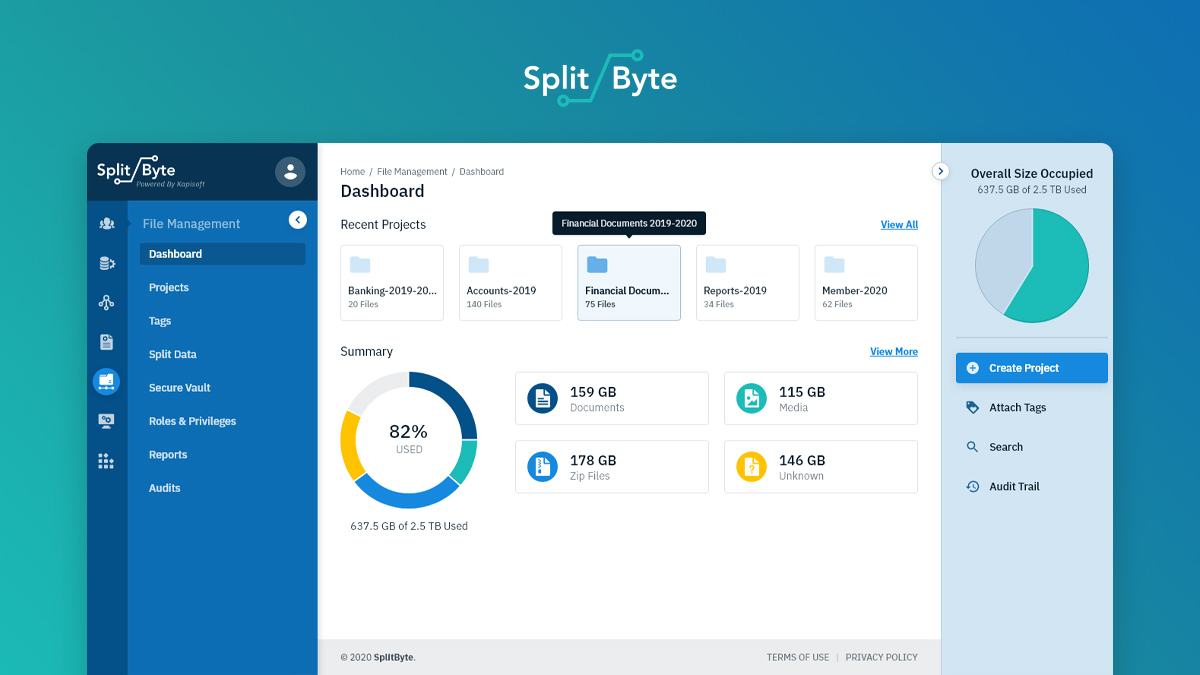
Task: Click the Member-2020 folder icon
Action: click(834, 265)
